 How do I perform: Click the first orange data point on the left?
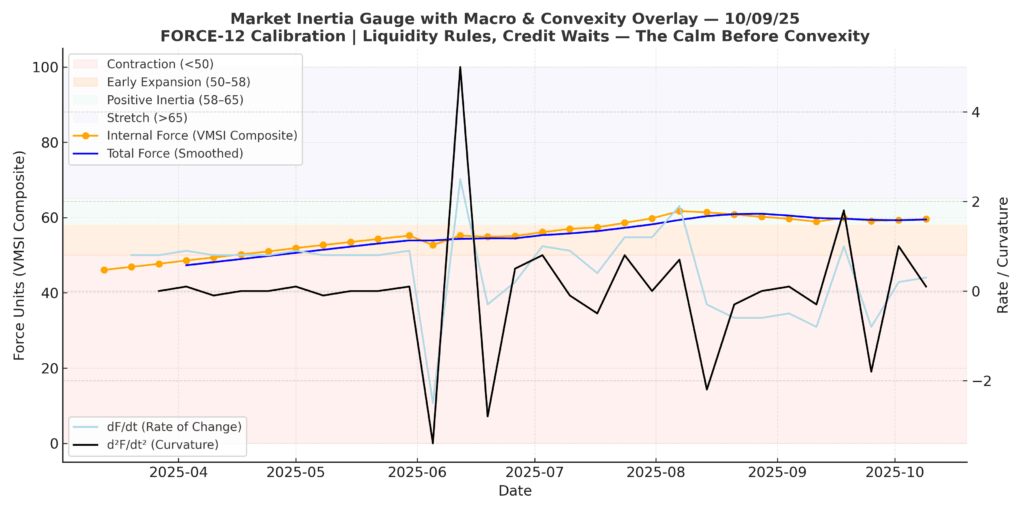[104, 270]
